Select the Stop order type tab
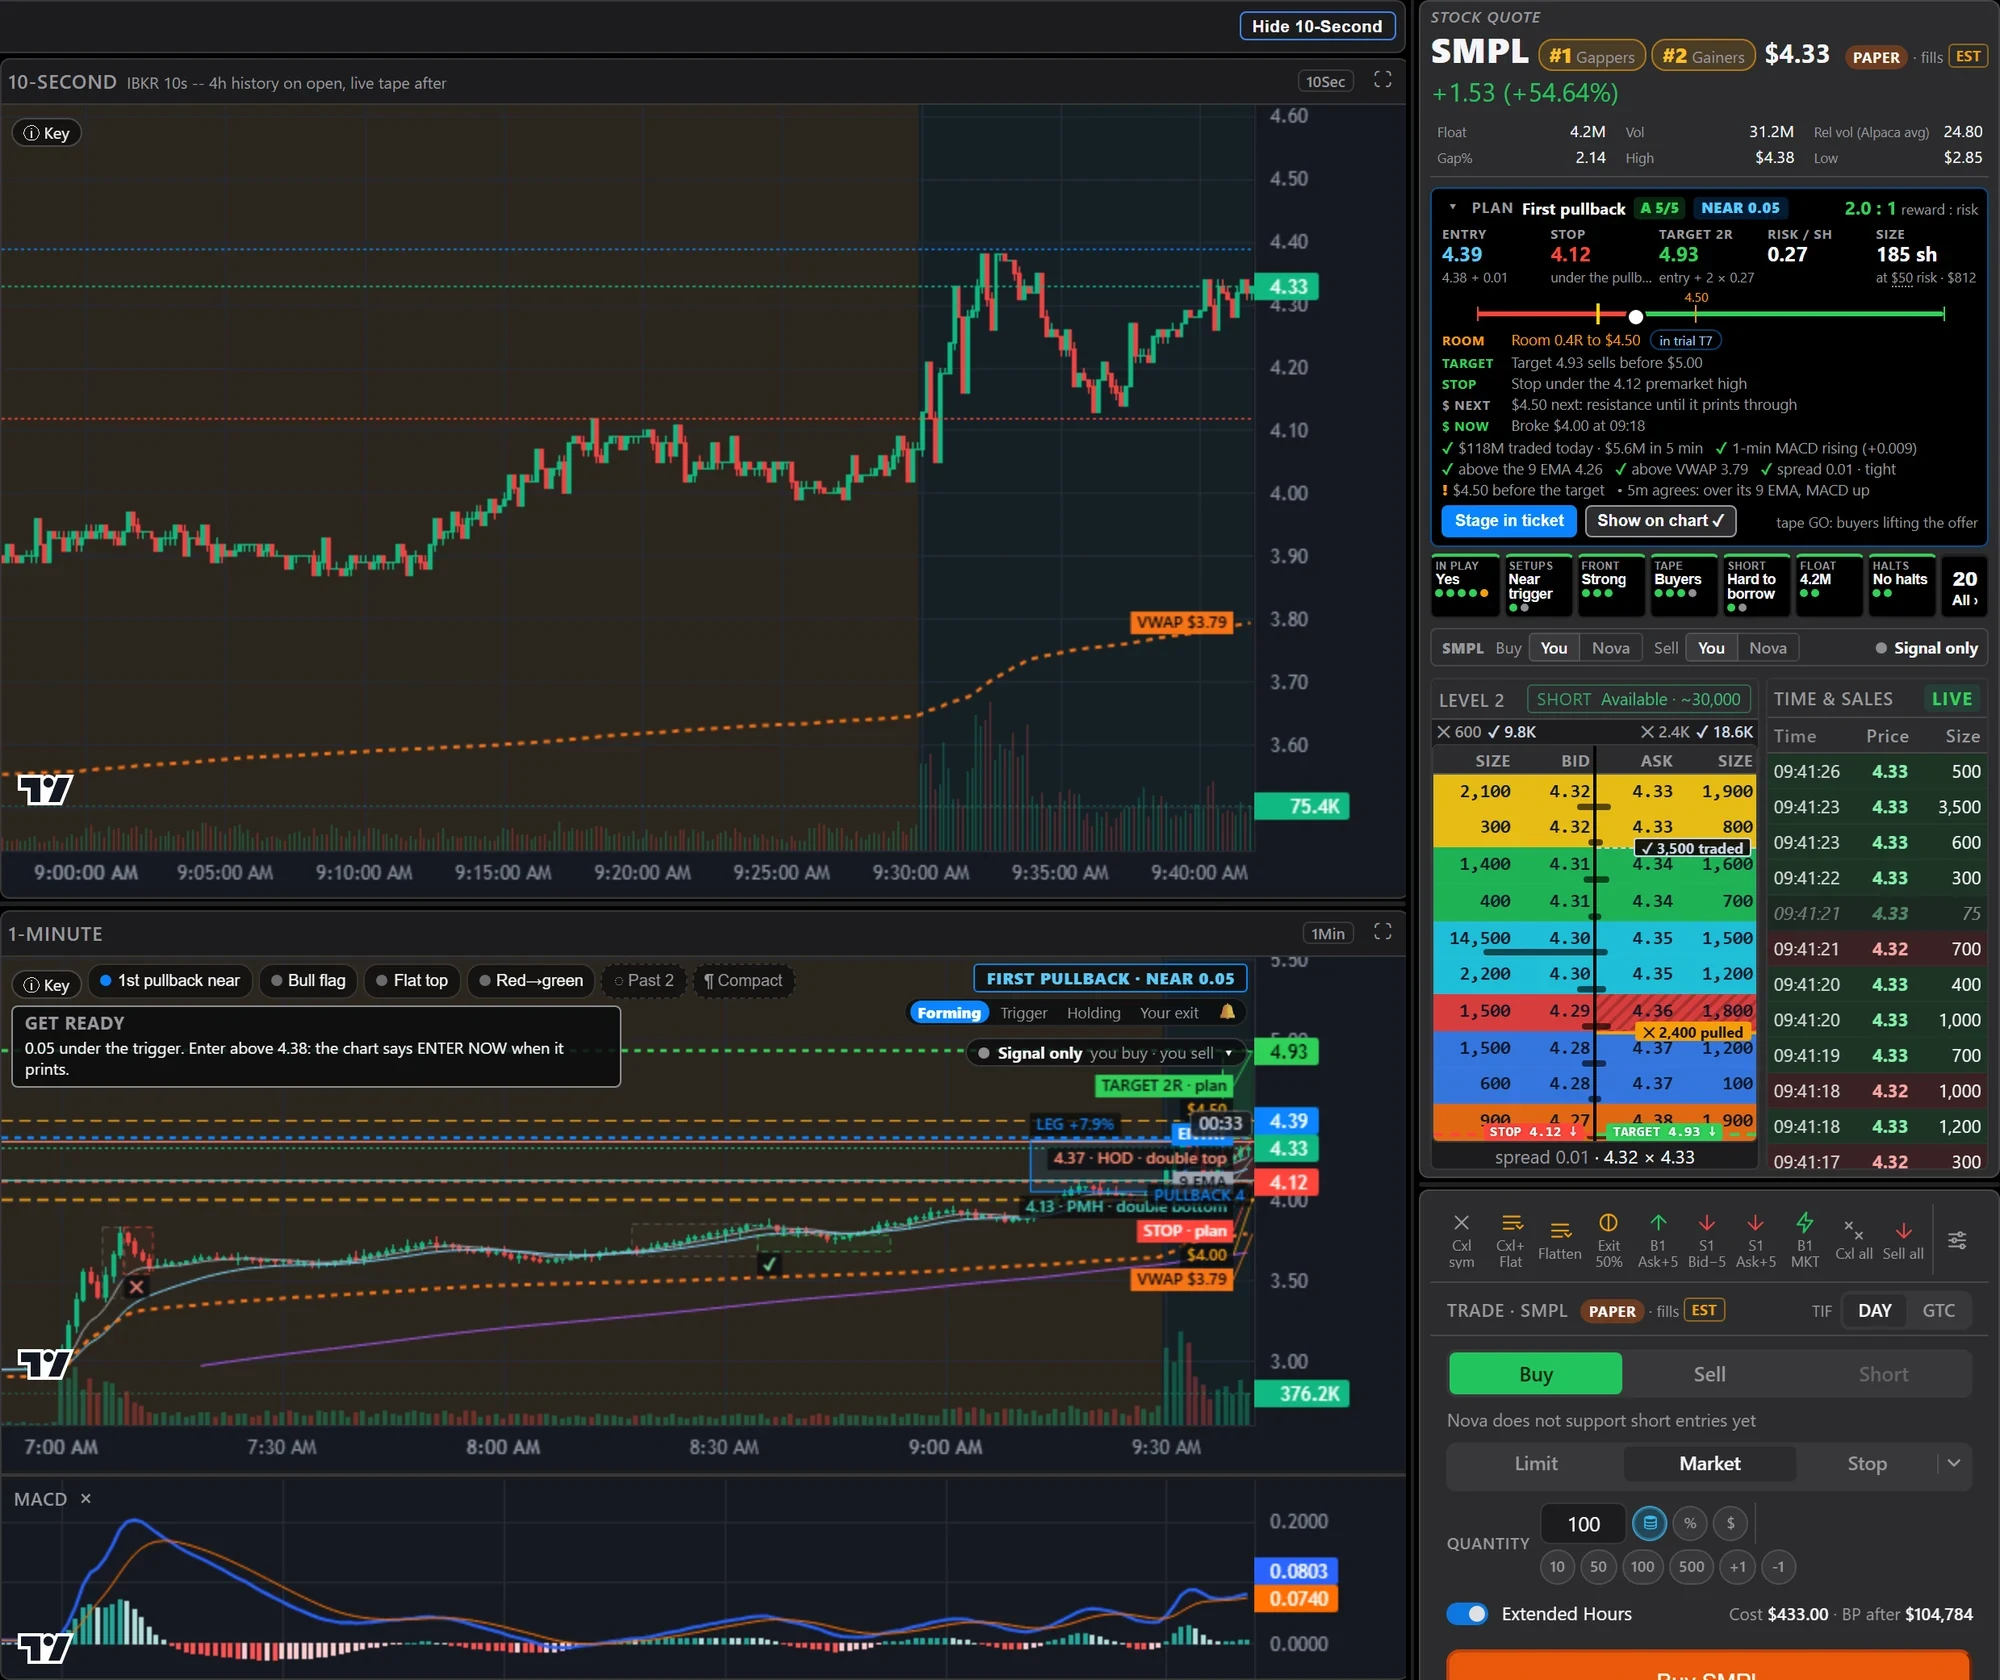The width and height of the screenshot is (2000, 1680). 1867,1464
